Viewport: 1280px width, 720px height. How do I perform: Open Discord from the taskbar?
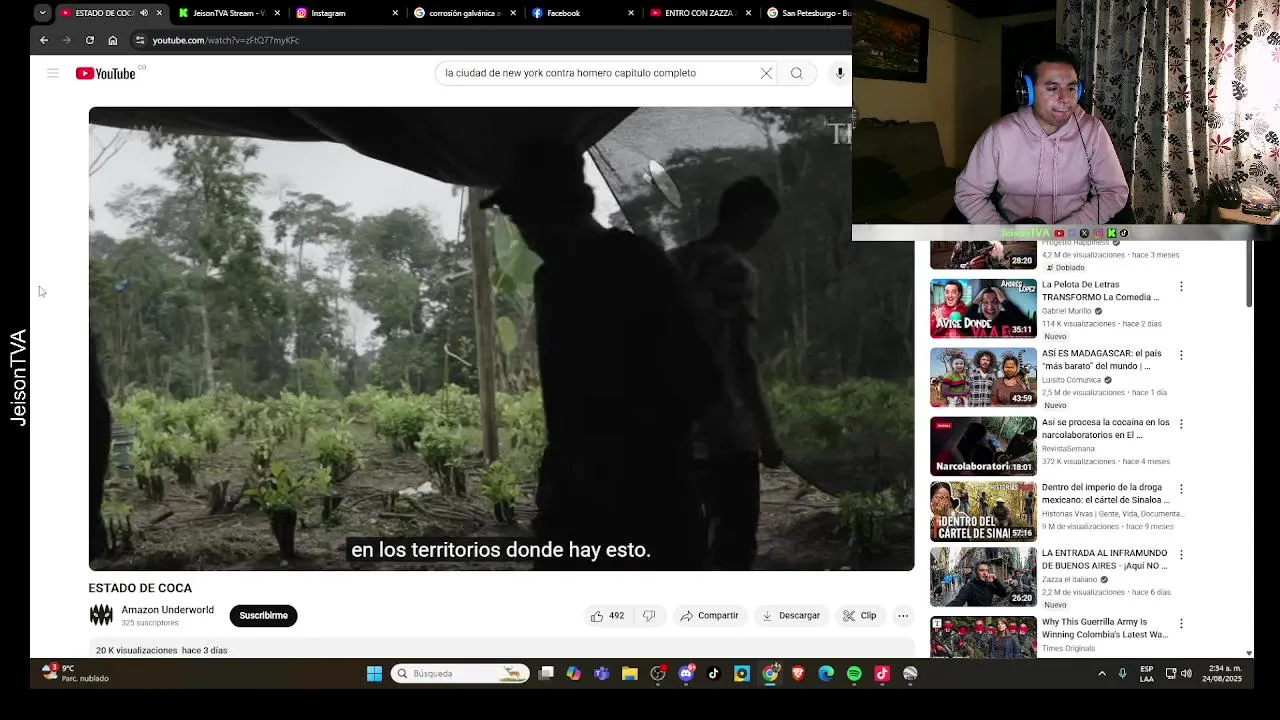click(686, 674)
